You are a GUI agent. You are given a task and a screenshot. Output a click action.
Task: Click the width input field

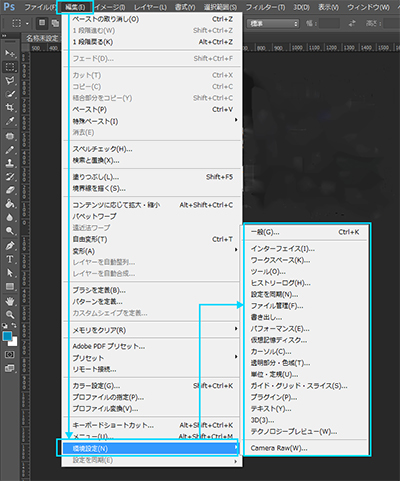[x=329, y=23]
